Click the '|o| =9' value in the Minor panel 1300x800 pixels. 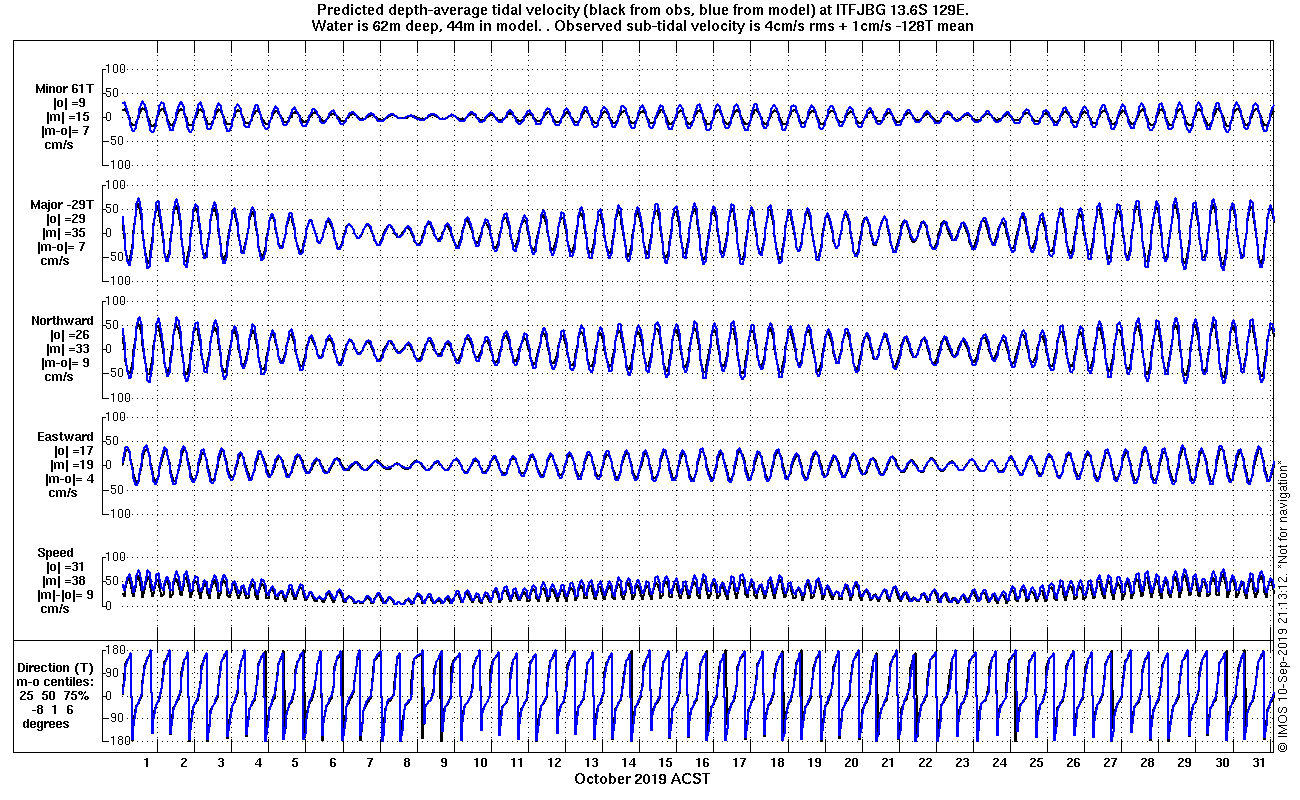(x=69, y=103)
